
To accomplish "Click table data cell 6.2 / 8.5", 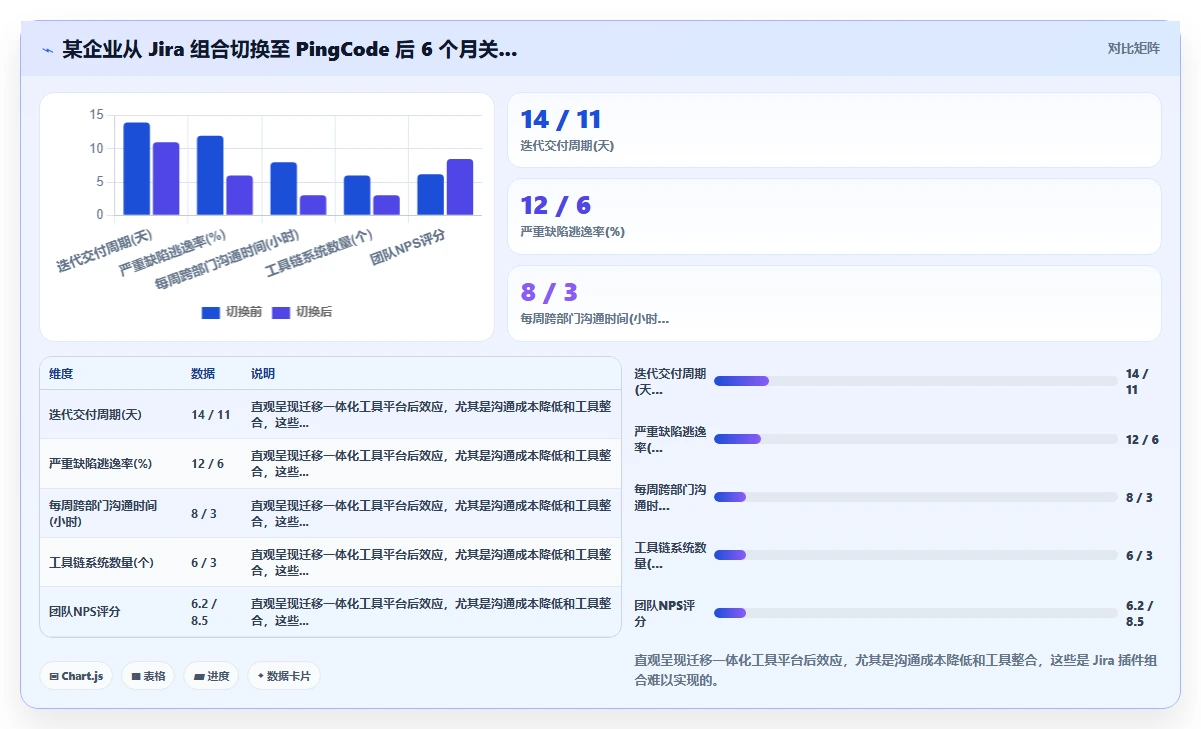I will 210,612.
